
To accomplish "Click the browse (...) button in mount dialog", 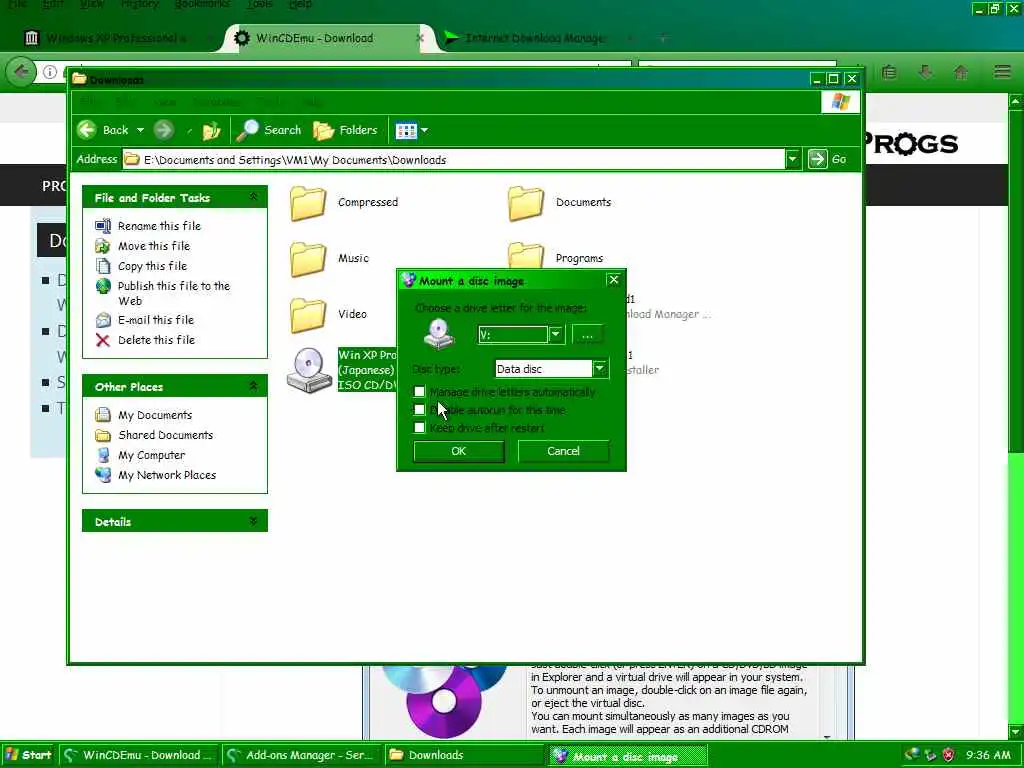I will pyautogui.click(x=587, y=334).
